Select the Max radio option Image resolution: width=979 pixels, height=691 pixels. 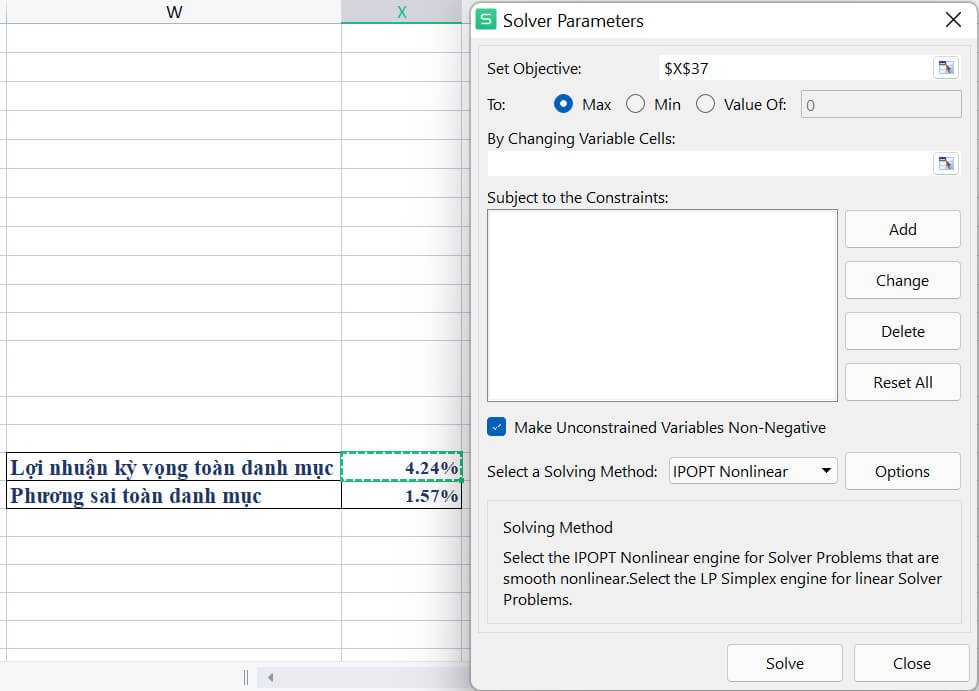point(563,104)
